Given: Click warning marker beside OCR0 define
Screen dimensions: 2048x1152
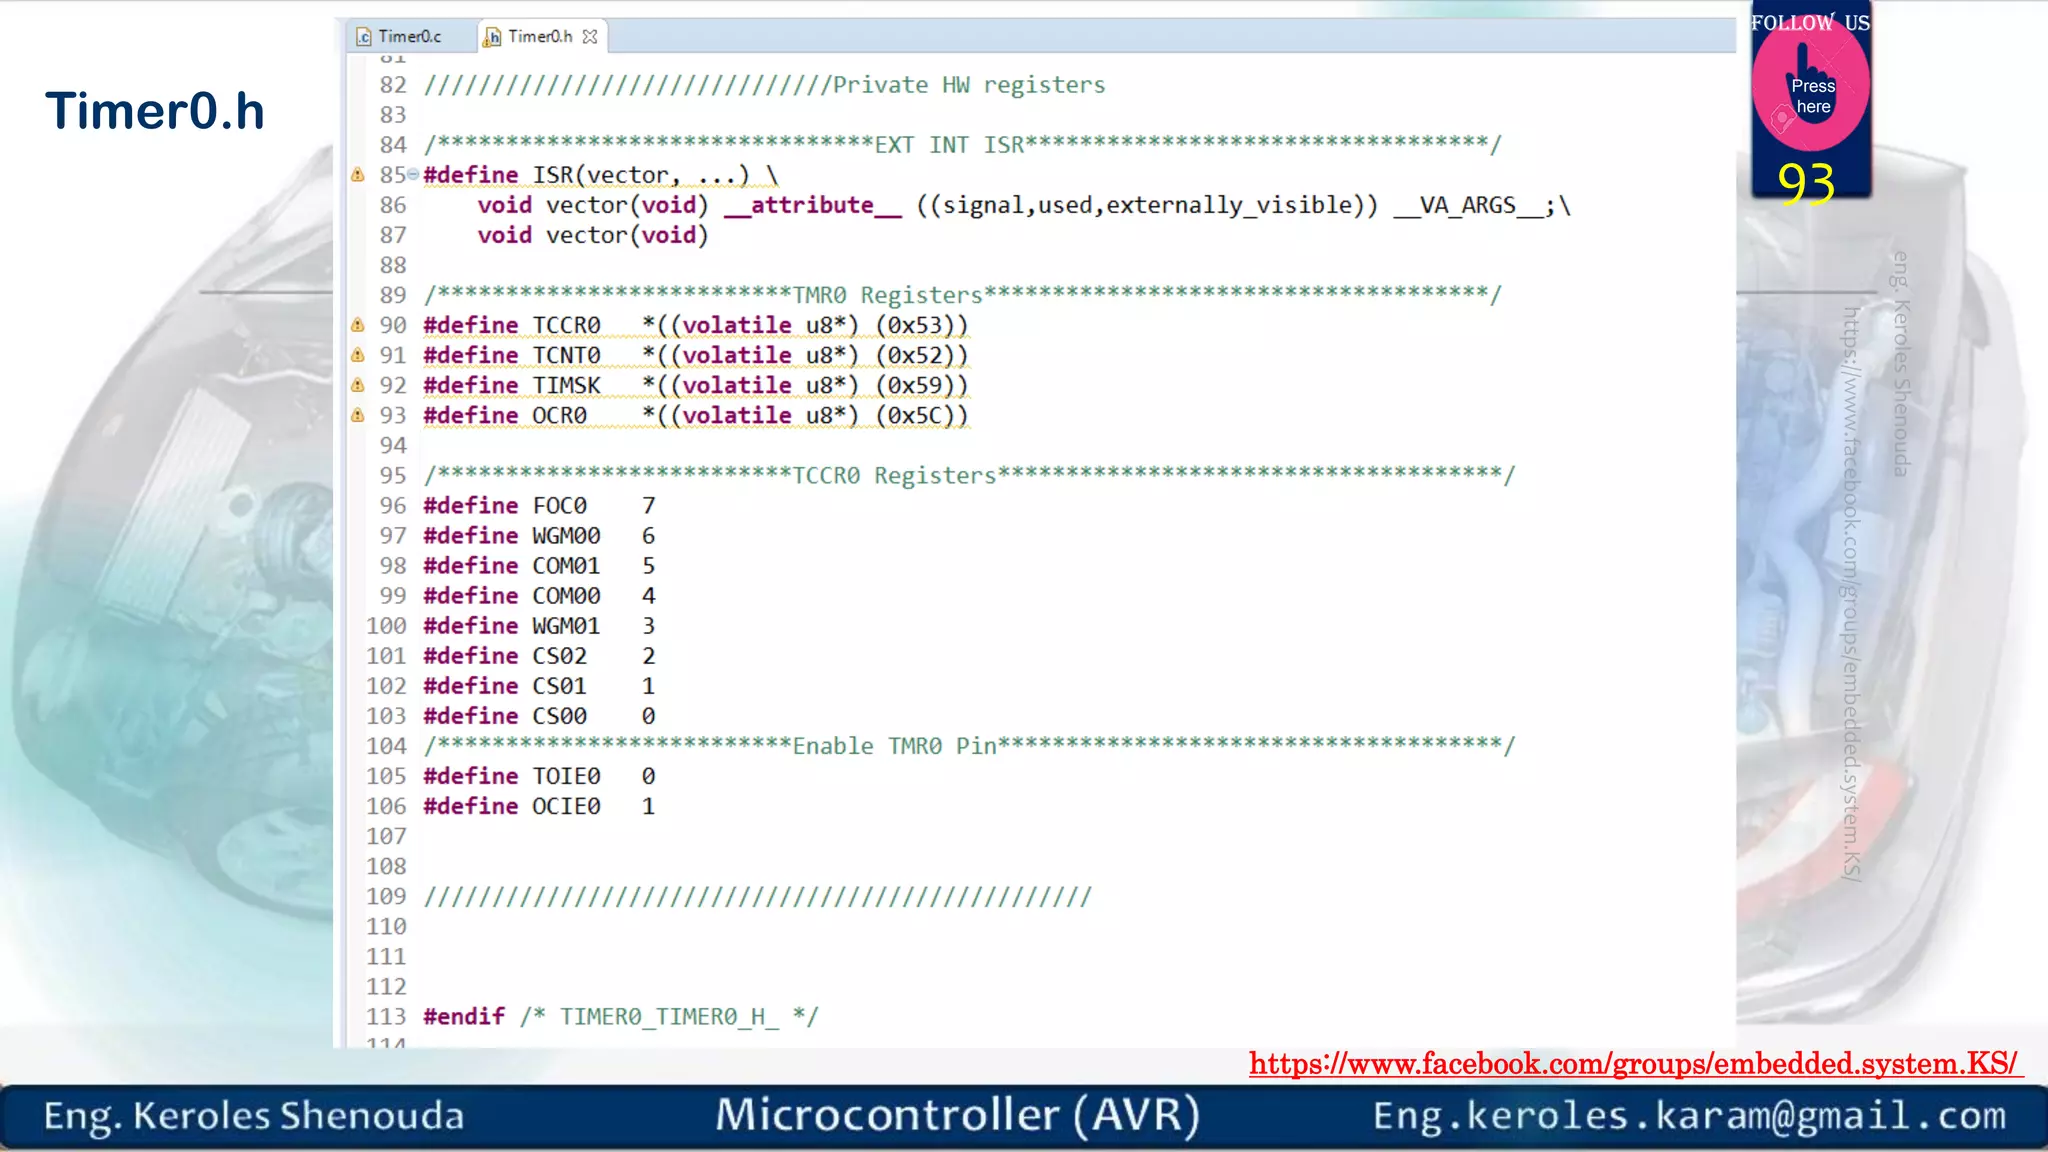Looking at the screenshot, I should tap(357, 415).
